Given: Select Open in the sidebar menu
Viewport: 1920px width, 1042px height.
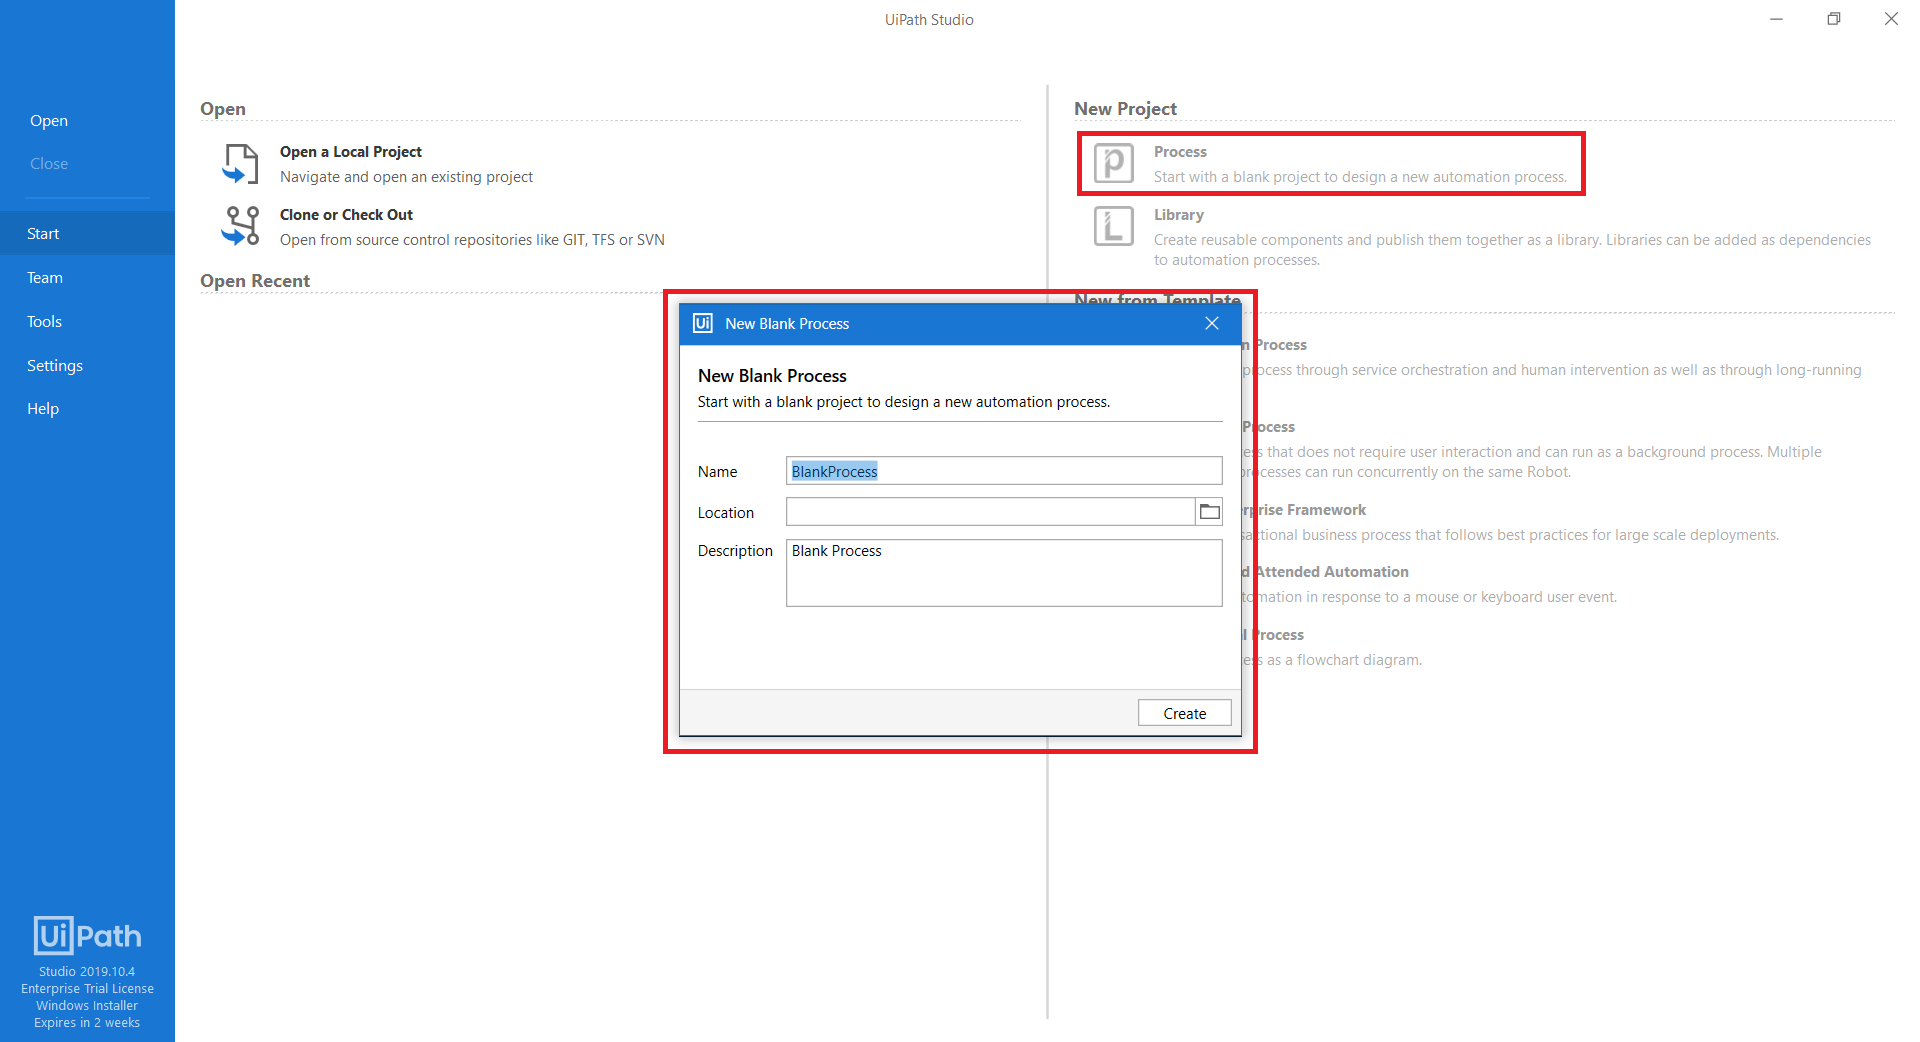Looking at the screenshot, I should [x=49, y=121].
